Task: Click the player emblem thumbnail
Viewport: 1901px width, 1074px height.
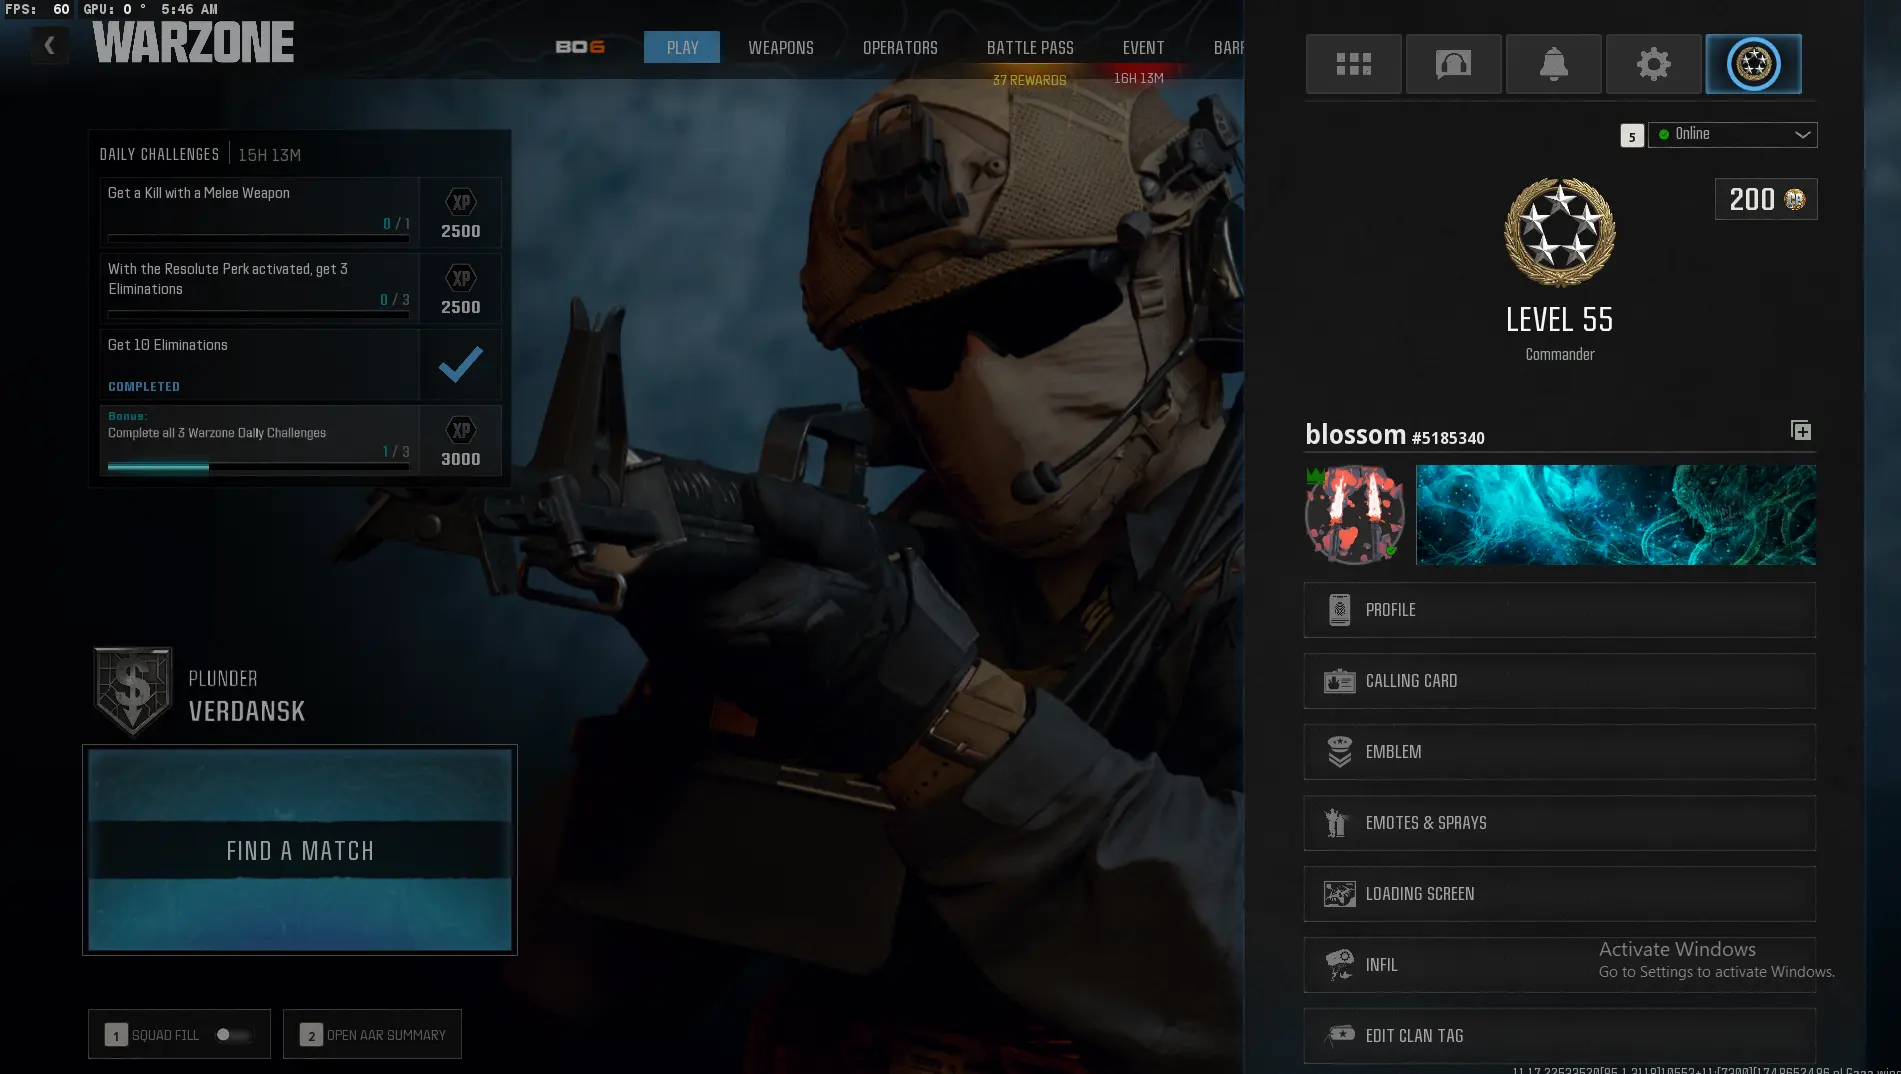Action: (x=1354, y=514)
